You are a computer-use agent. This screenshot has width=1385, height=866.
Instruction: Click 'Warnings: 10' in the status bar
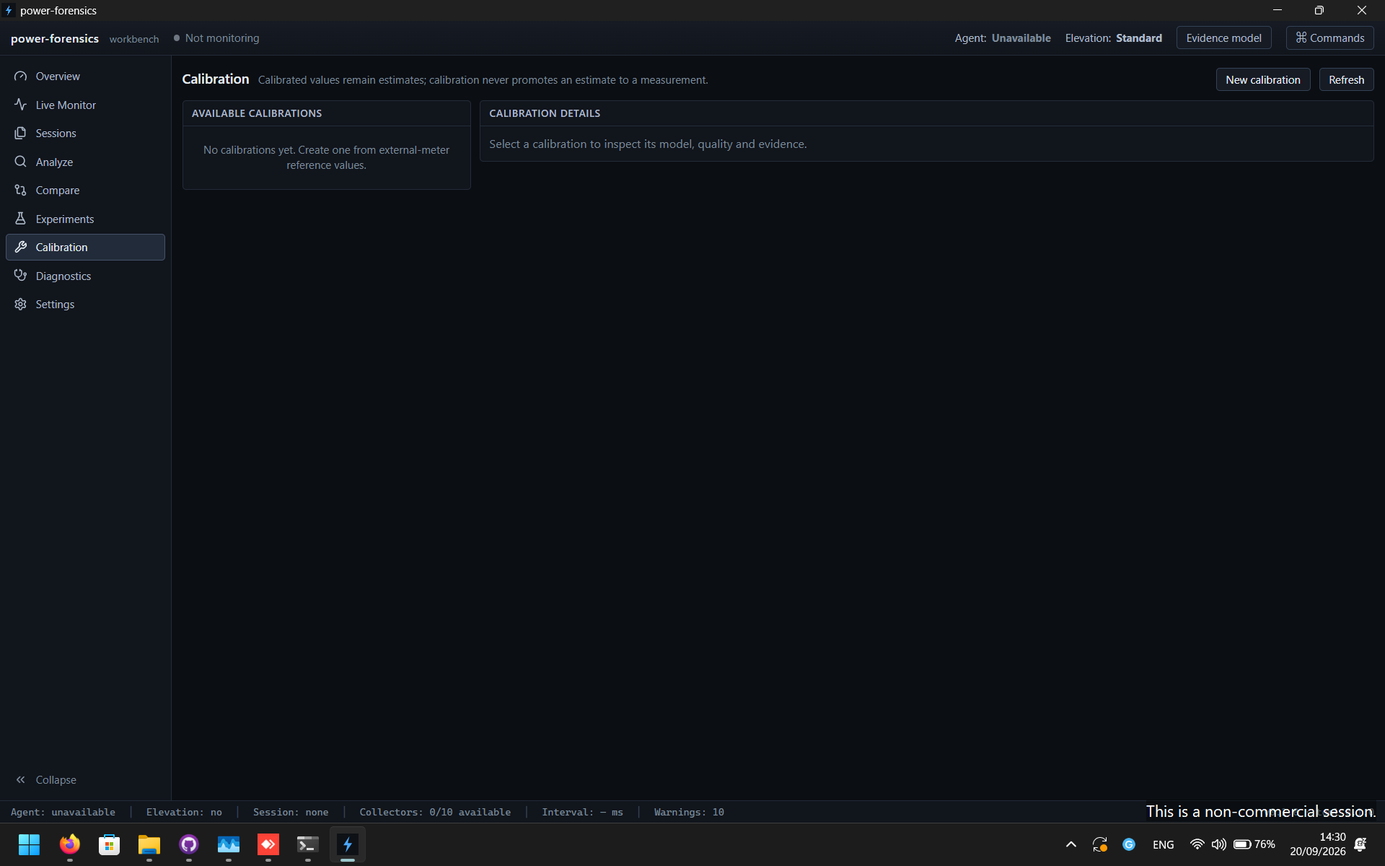pyautogui.click(x=689, y=812)
